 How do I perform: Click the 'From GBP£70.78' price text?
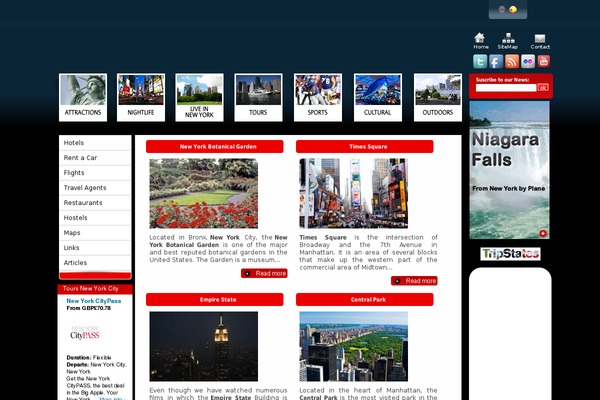(x=89, y=308)
